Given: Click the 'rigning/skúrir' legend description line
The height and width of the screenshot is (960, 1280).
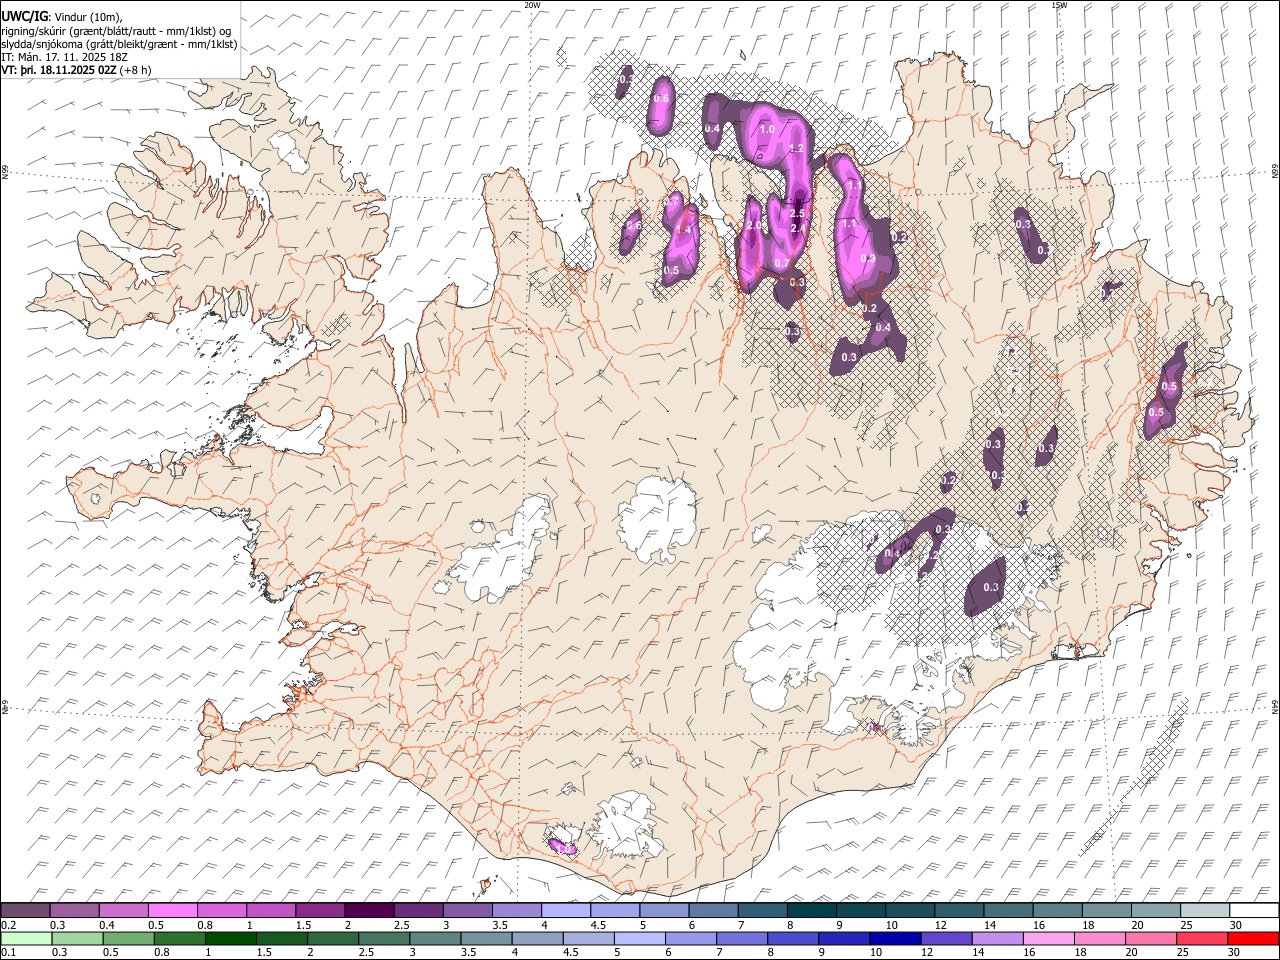Looking at the screenshot, I should click(116, 31).
